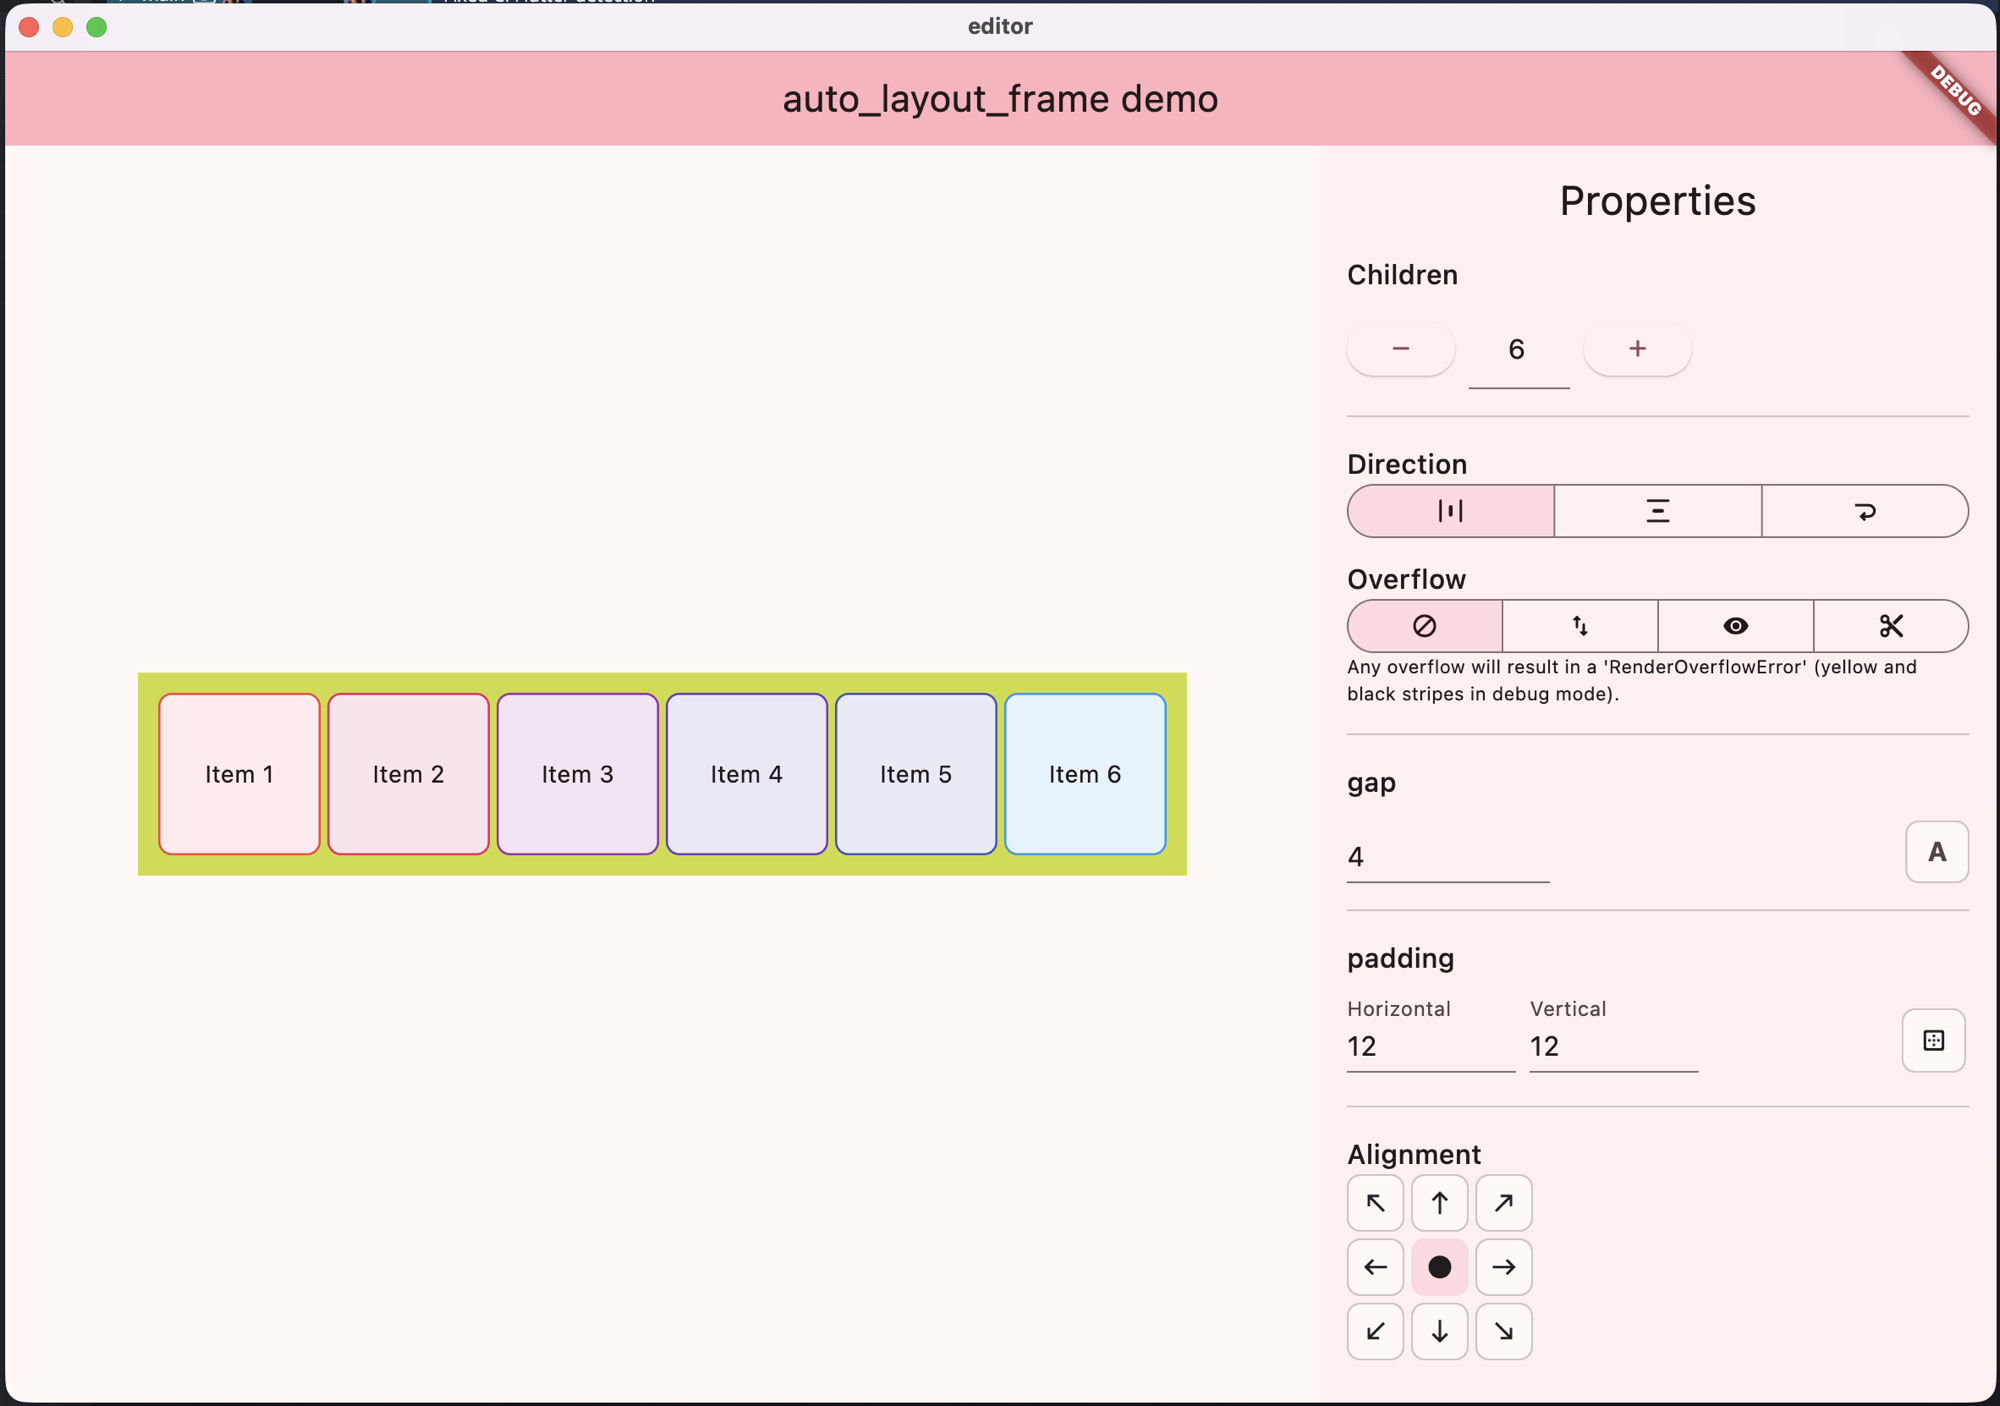Select horizontal direction layout icon
The height and width of the screenshot is (1406, 2000).
tap(1450, 511)
